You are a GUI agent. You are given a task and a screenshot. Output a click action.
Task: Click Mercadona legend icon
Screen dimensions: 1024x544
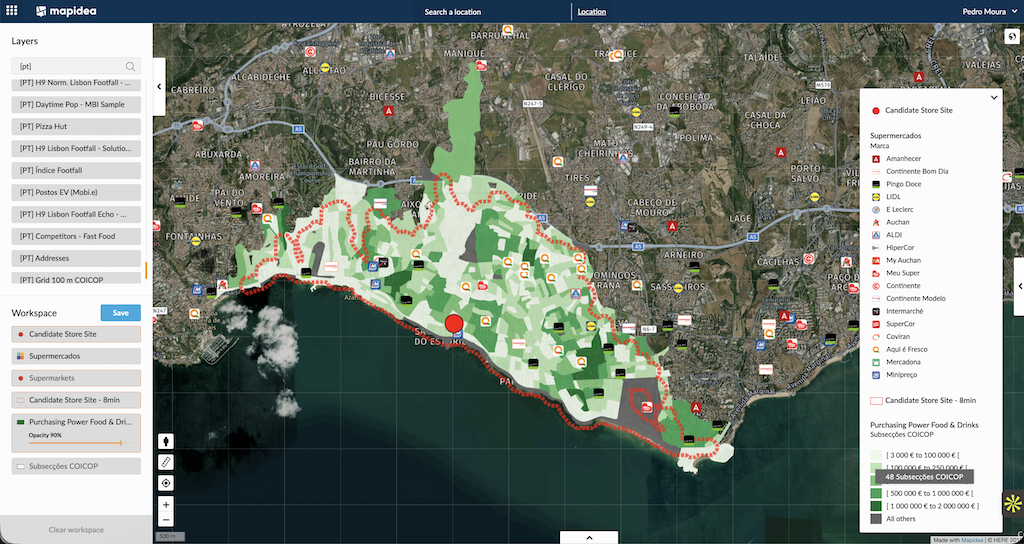(x=876, y=362)
